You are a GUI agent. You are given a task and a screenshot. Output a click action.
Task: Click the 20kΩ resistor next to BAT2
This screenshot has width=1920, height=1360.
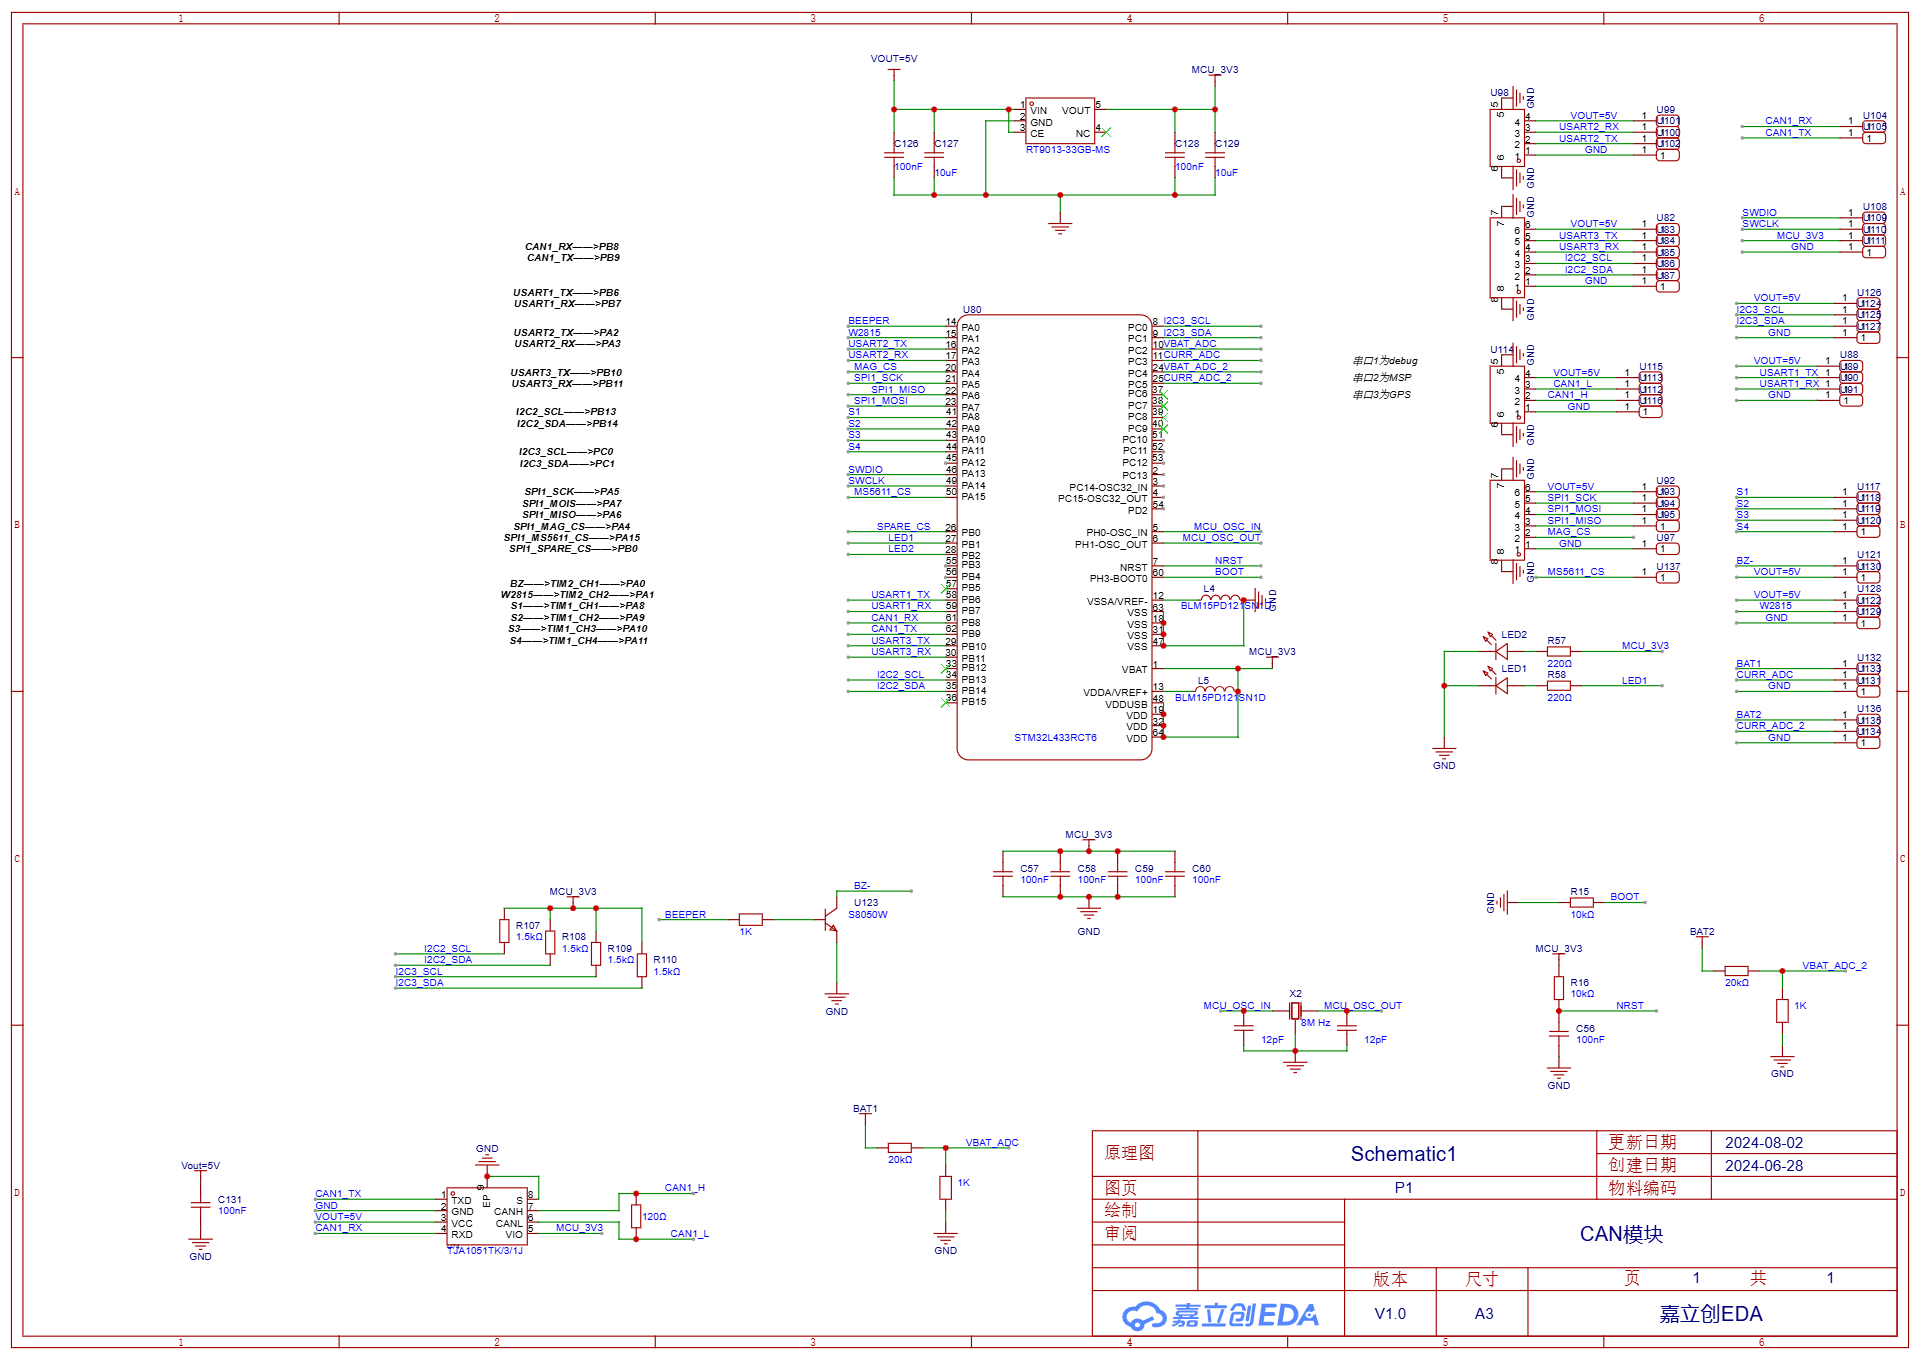(x=1736, y=971)
